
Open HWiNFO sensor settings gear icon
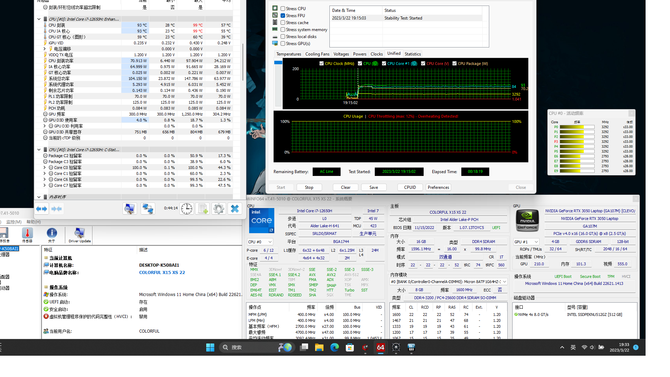coord(218,209)
